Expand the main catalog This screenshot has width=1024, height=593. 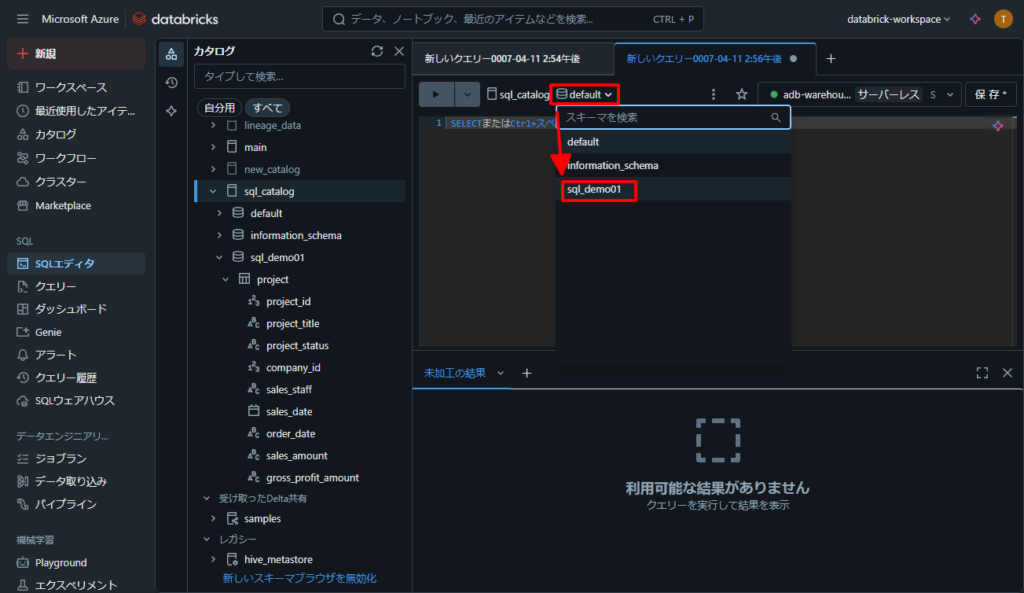pyautogui.click(x=213, y=148)
